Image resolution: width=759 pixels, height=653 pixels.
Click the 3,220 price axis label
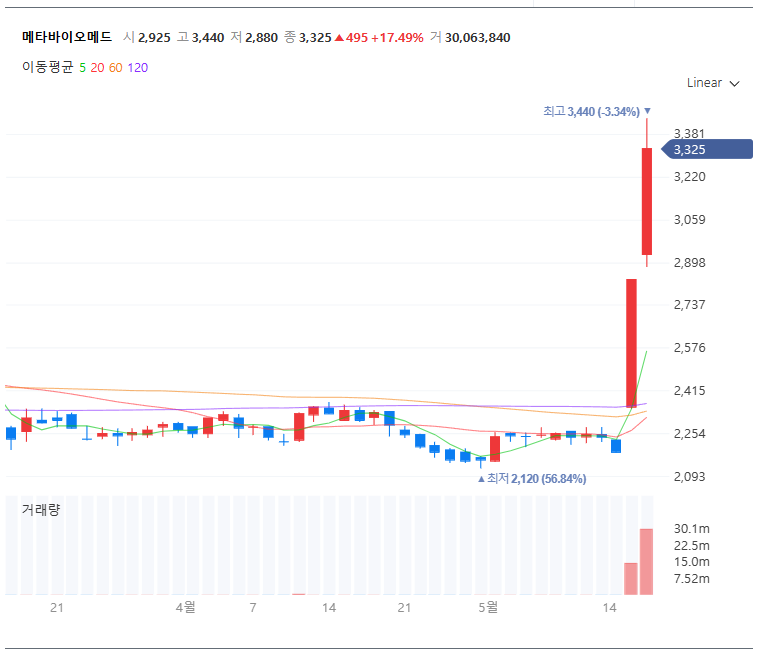point(689,177)
